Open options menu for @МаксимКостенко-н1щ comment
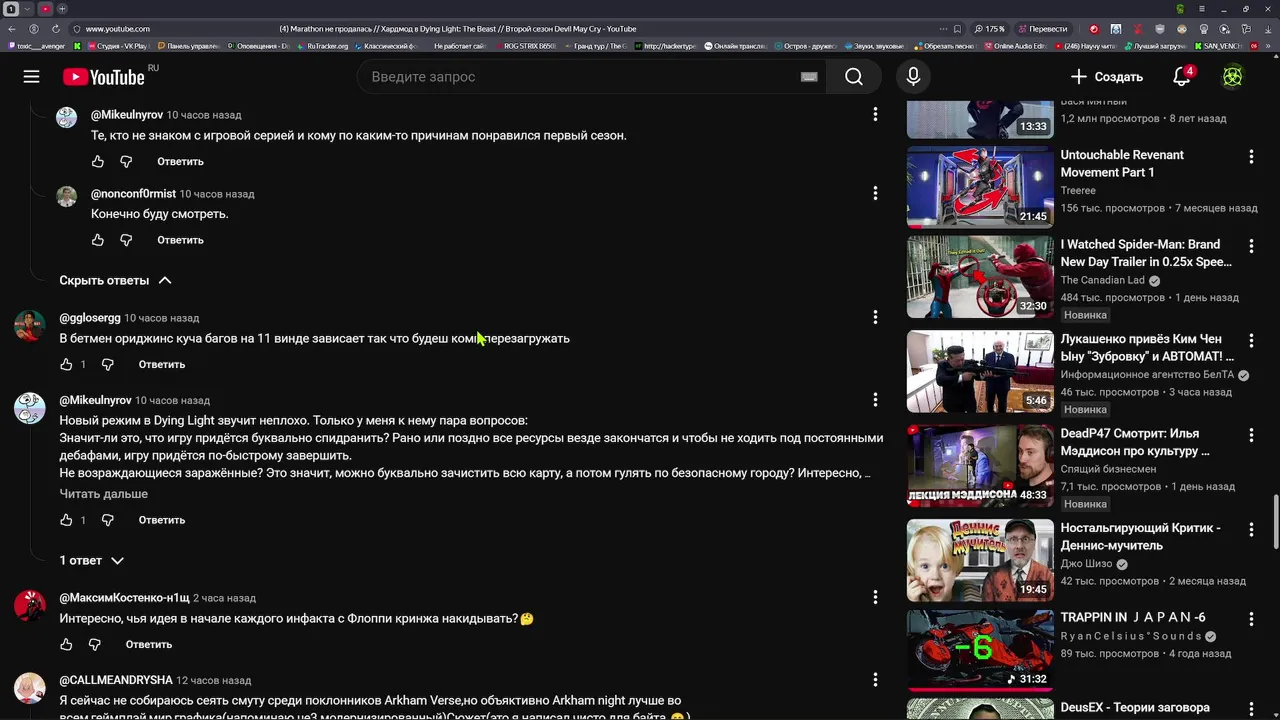Image resolution: width=1280 pixels, height=720 pixels. click(x=875, y=597)
